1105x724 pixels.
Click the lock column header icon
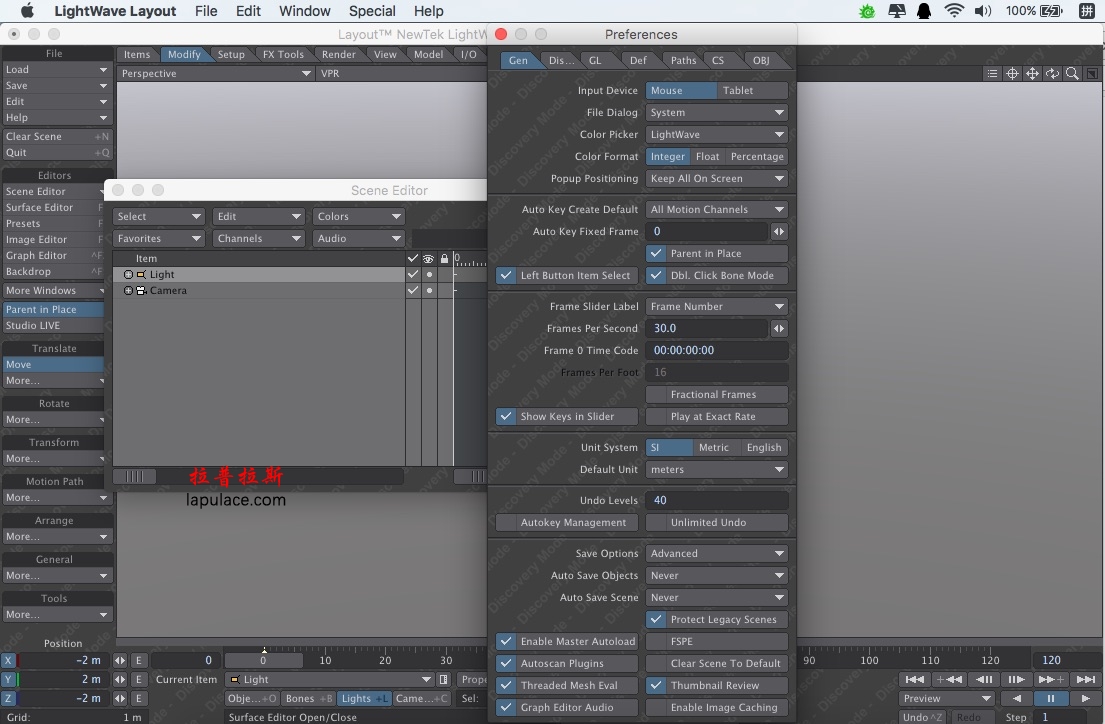444,259
